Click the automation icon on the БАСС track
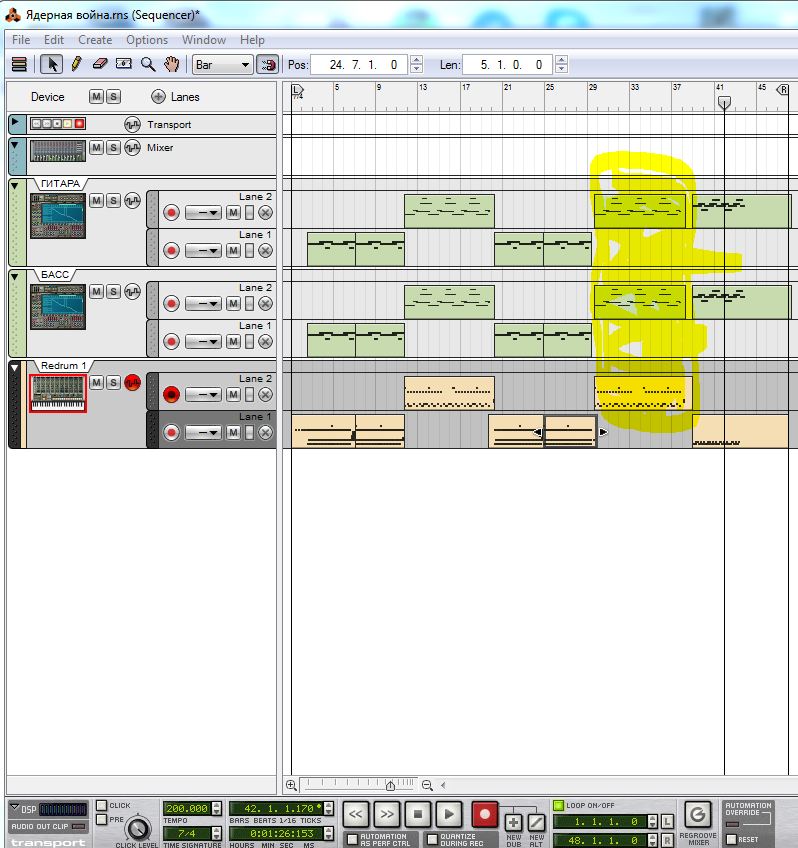 coord(132,292)
